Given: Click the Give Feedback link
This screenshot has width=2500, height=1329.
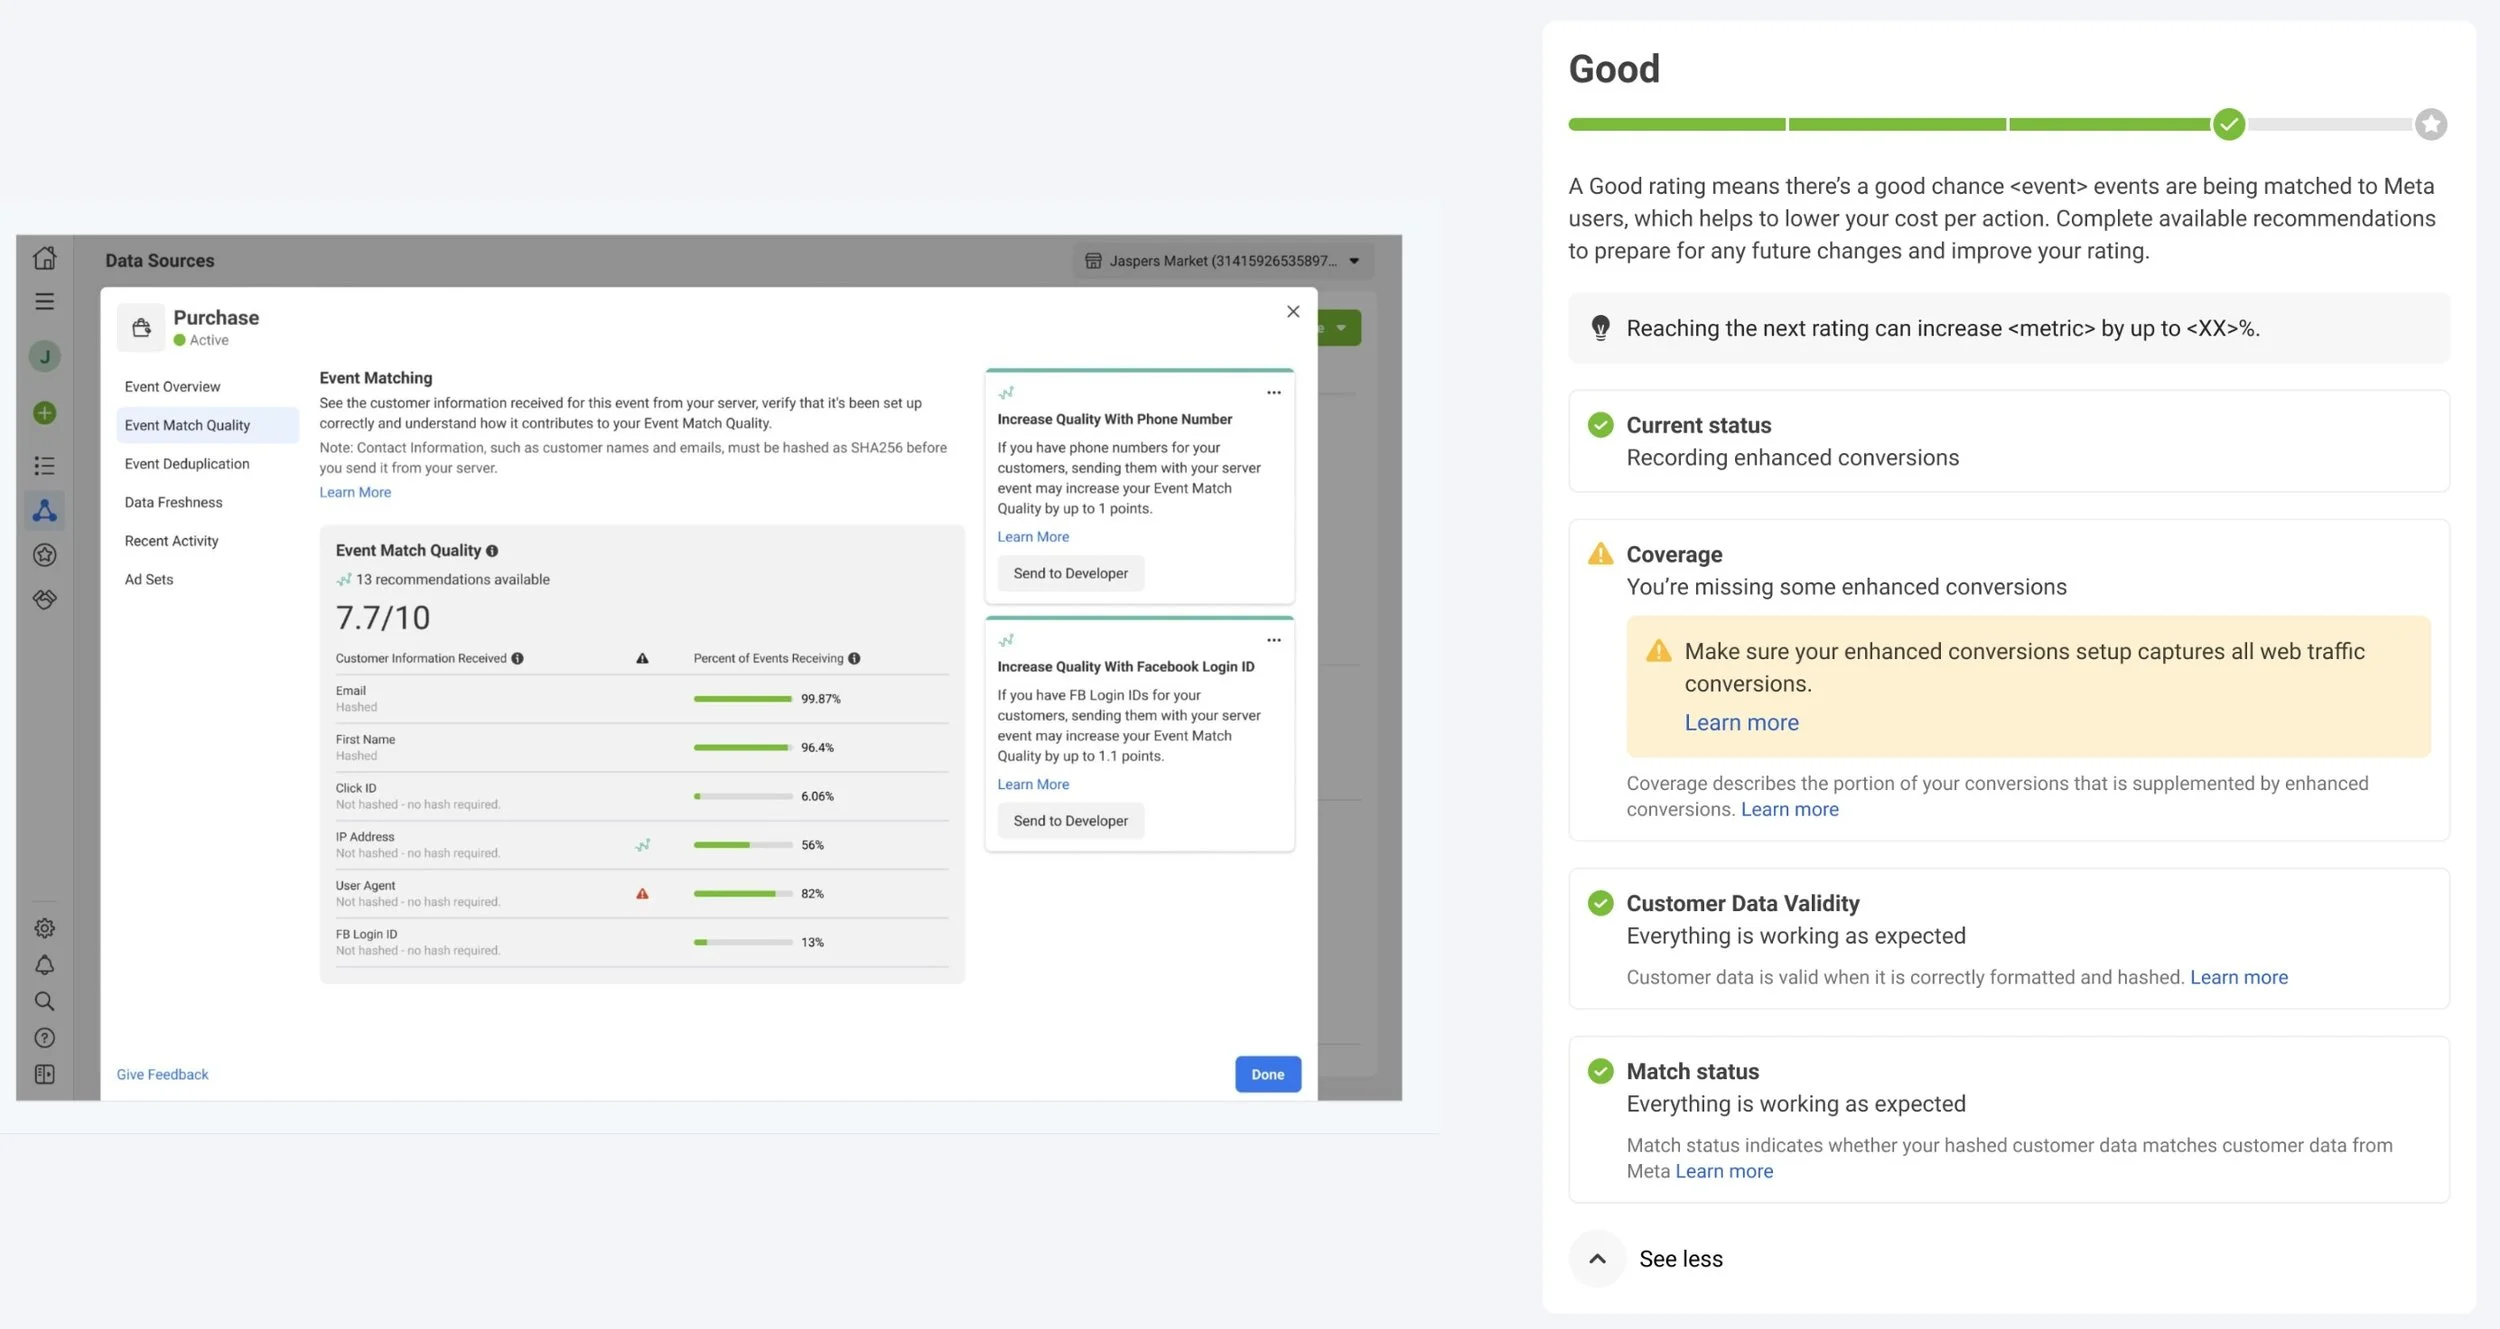Looking at the screenshot, I should point(162,1074).
